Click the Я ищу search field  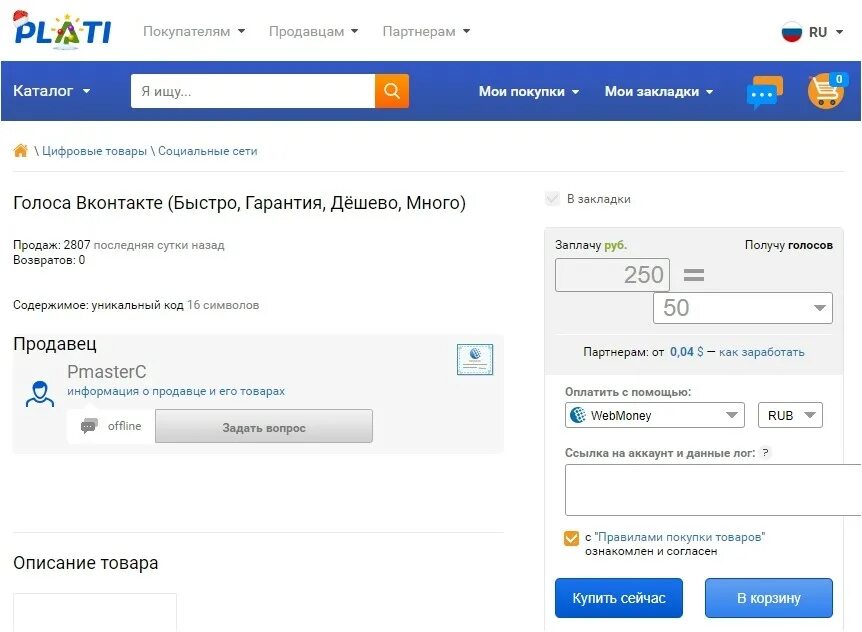(x=253, y=91)
